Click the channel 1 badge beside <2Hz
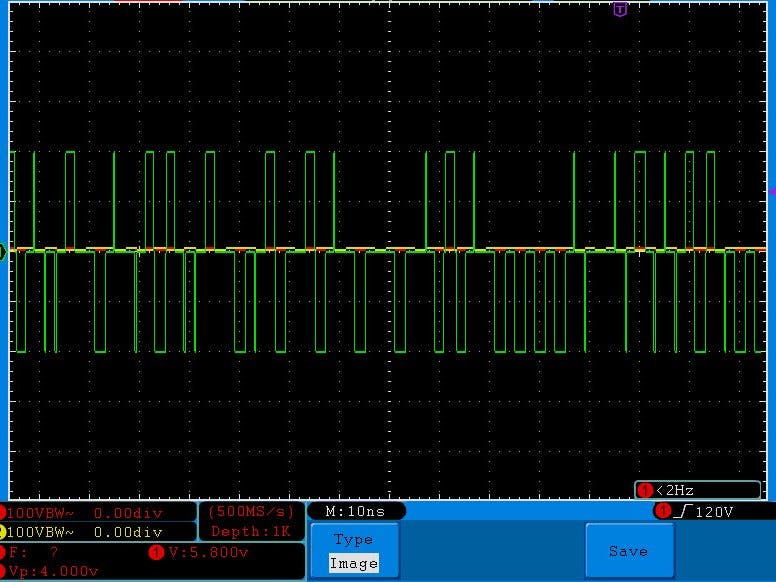The height and width of the screenshot is (582, 776). [645, 490]
